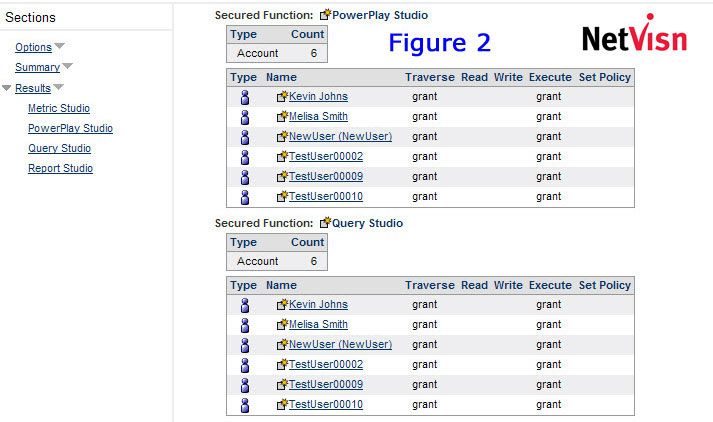Click link icon beside TestUser00010 in Query Studio table
This screenshot has width=713, height=422.
click(282, 404)
